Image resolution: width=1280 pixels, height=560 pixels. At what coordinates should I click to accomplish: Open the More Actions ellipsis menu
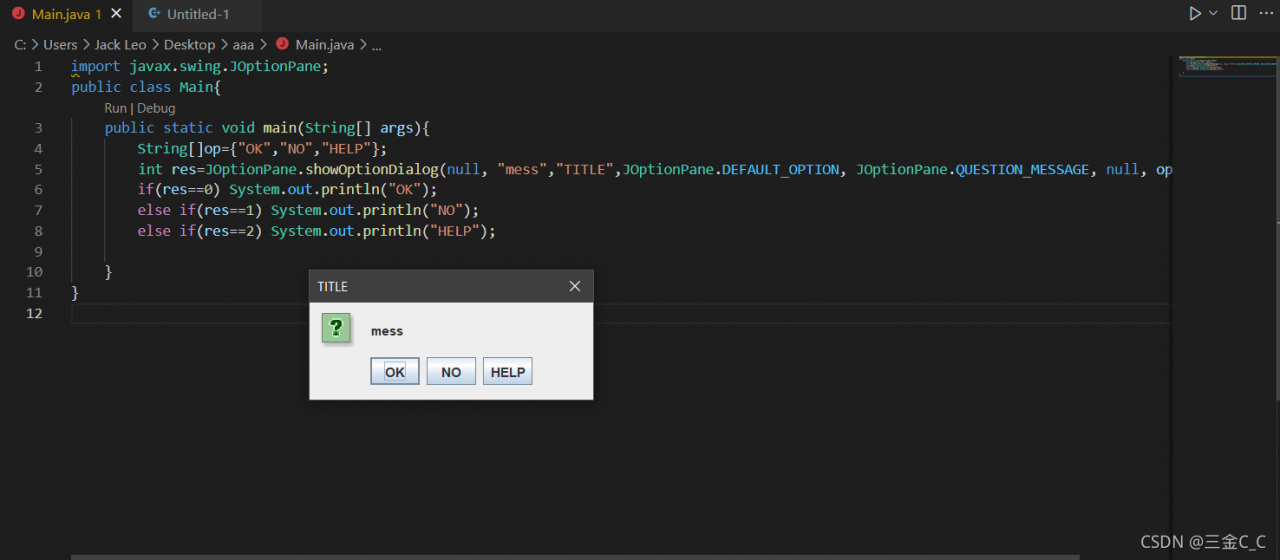point(1266,14)
